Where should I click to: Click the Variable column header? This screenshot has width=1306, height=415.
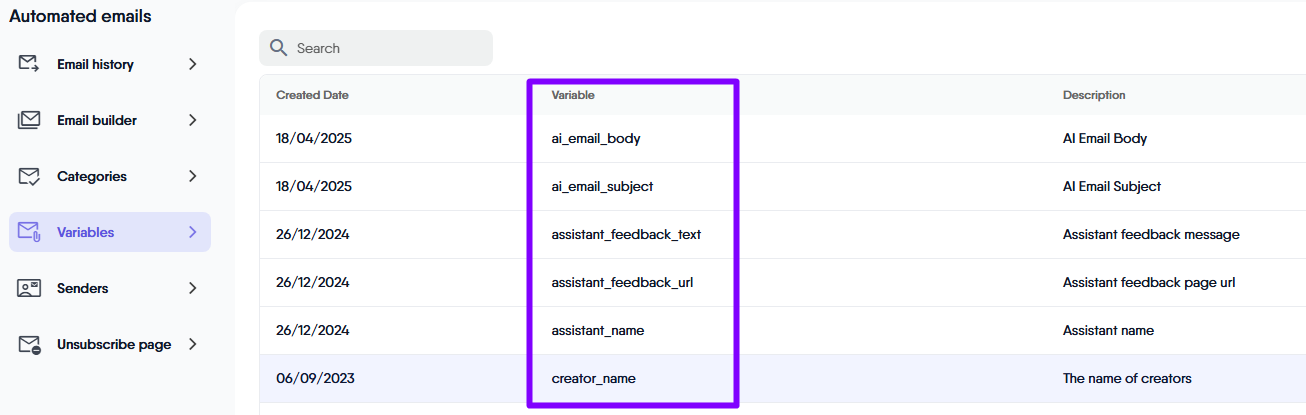[x=573, y=95]
